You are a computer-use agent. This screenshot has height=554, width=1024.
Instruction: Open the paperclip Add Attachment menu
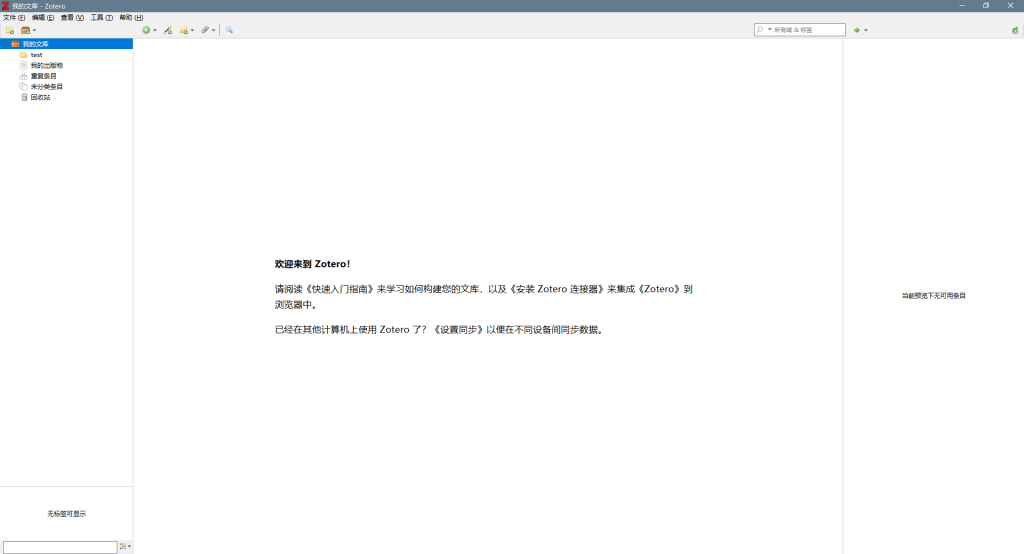208,30
